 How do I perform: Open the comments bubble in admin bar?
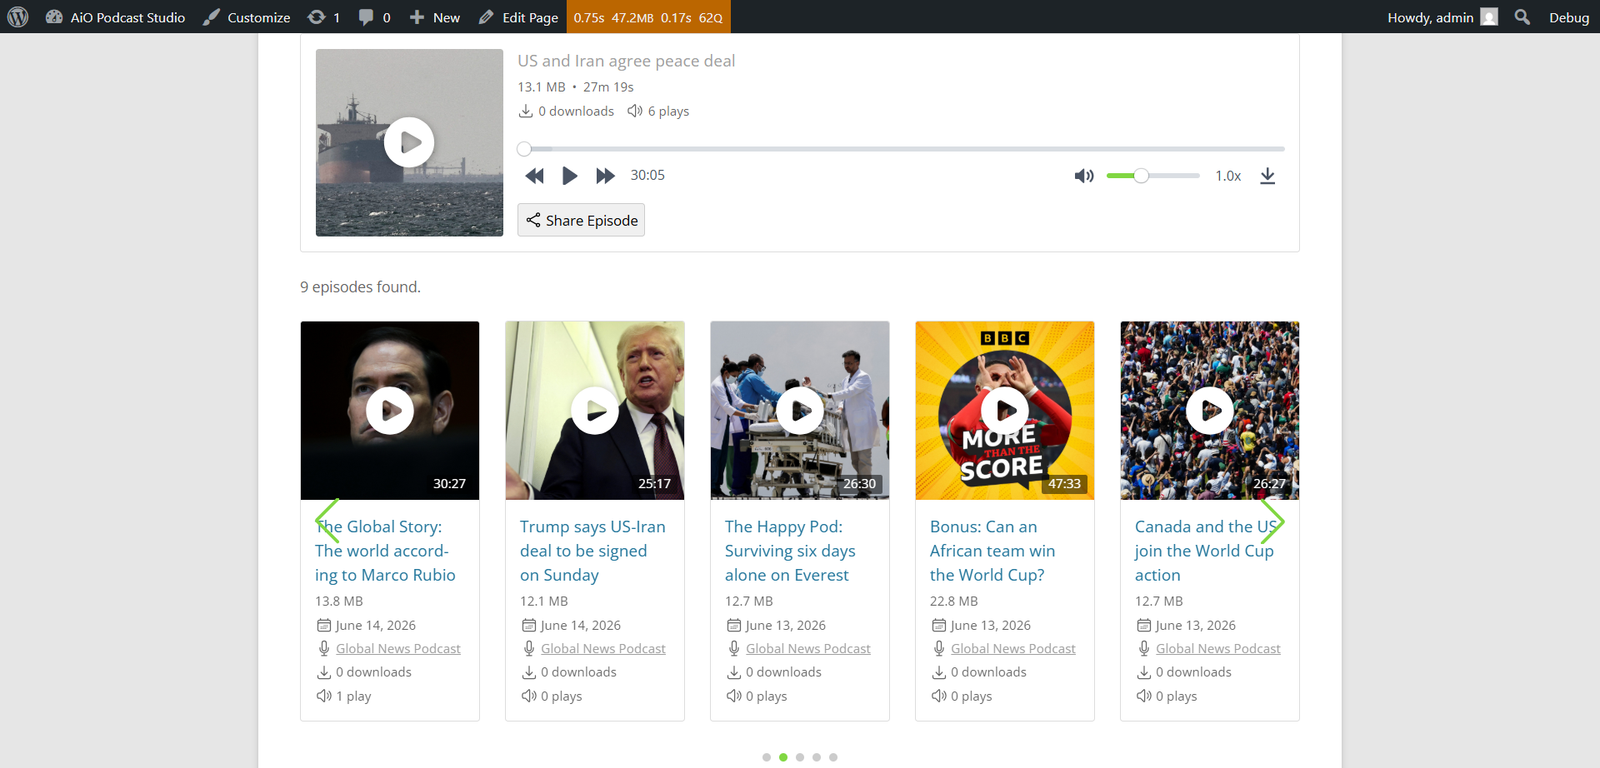tap(375, 17)
